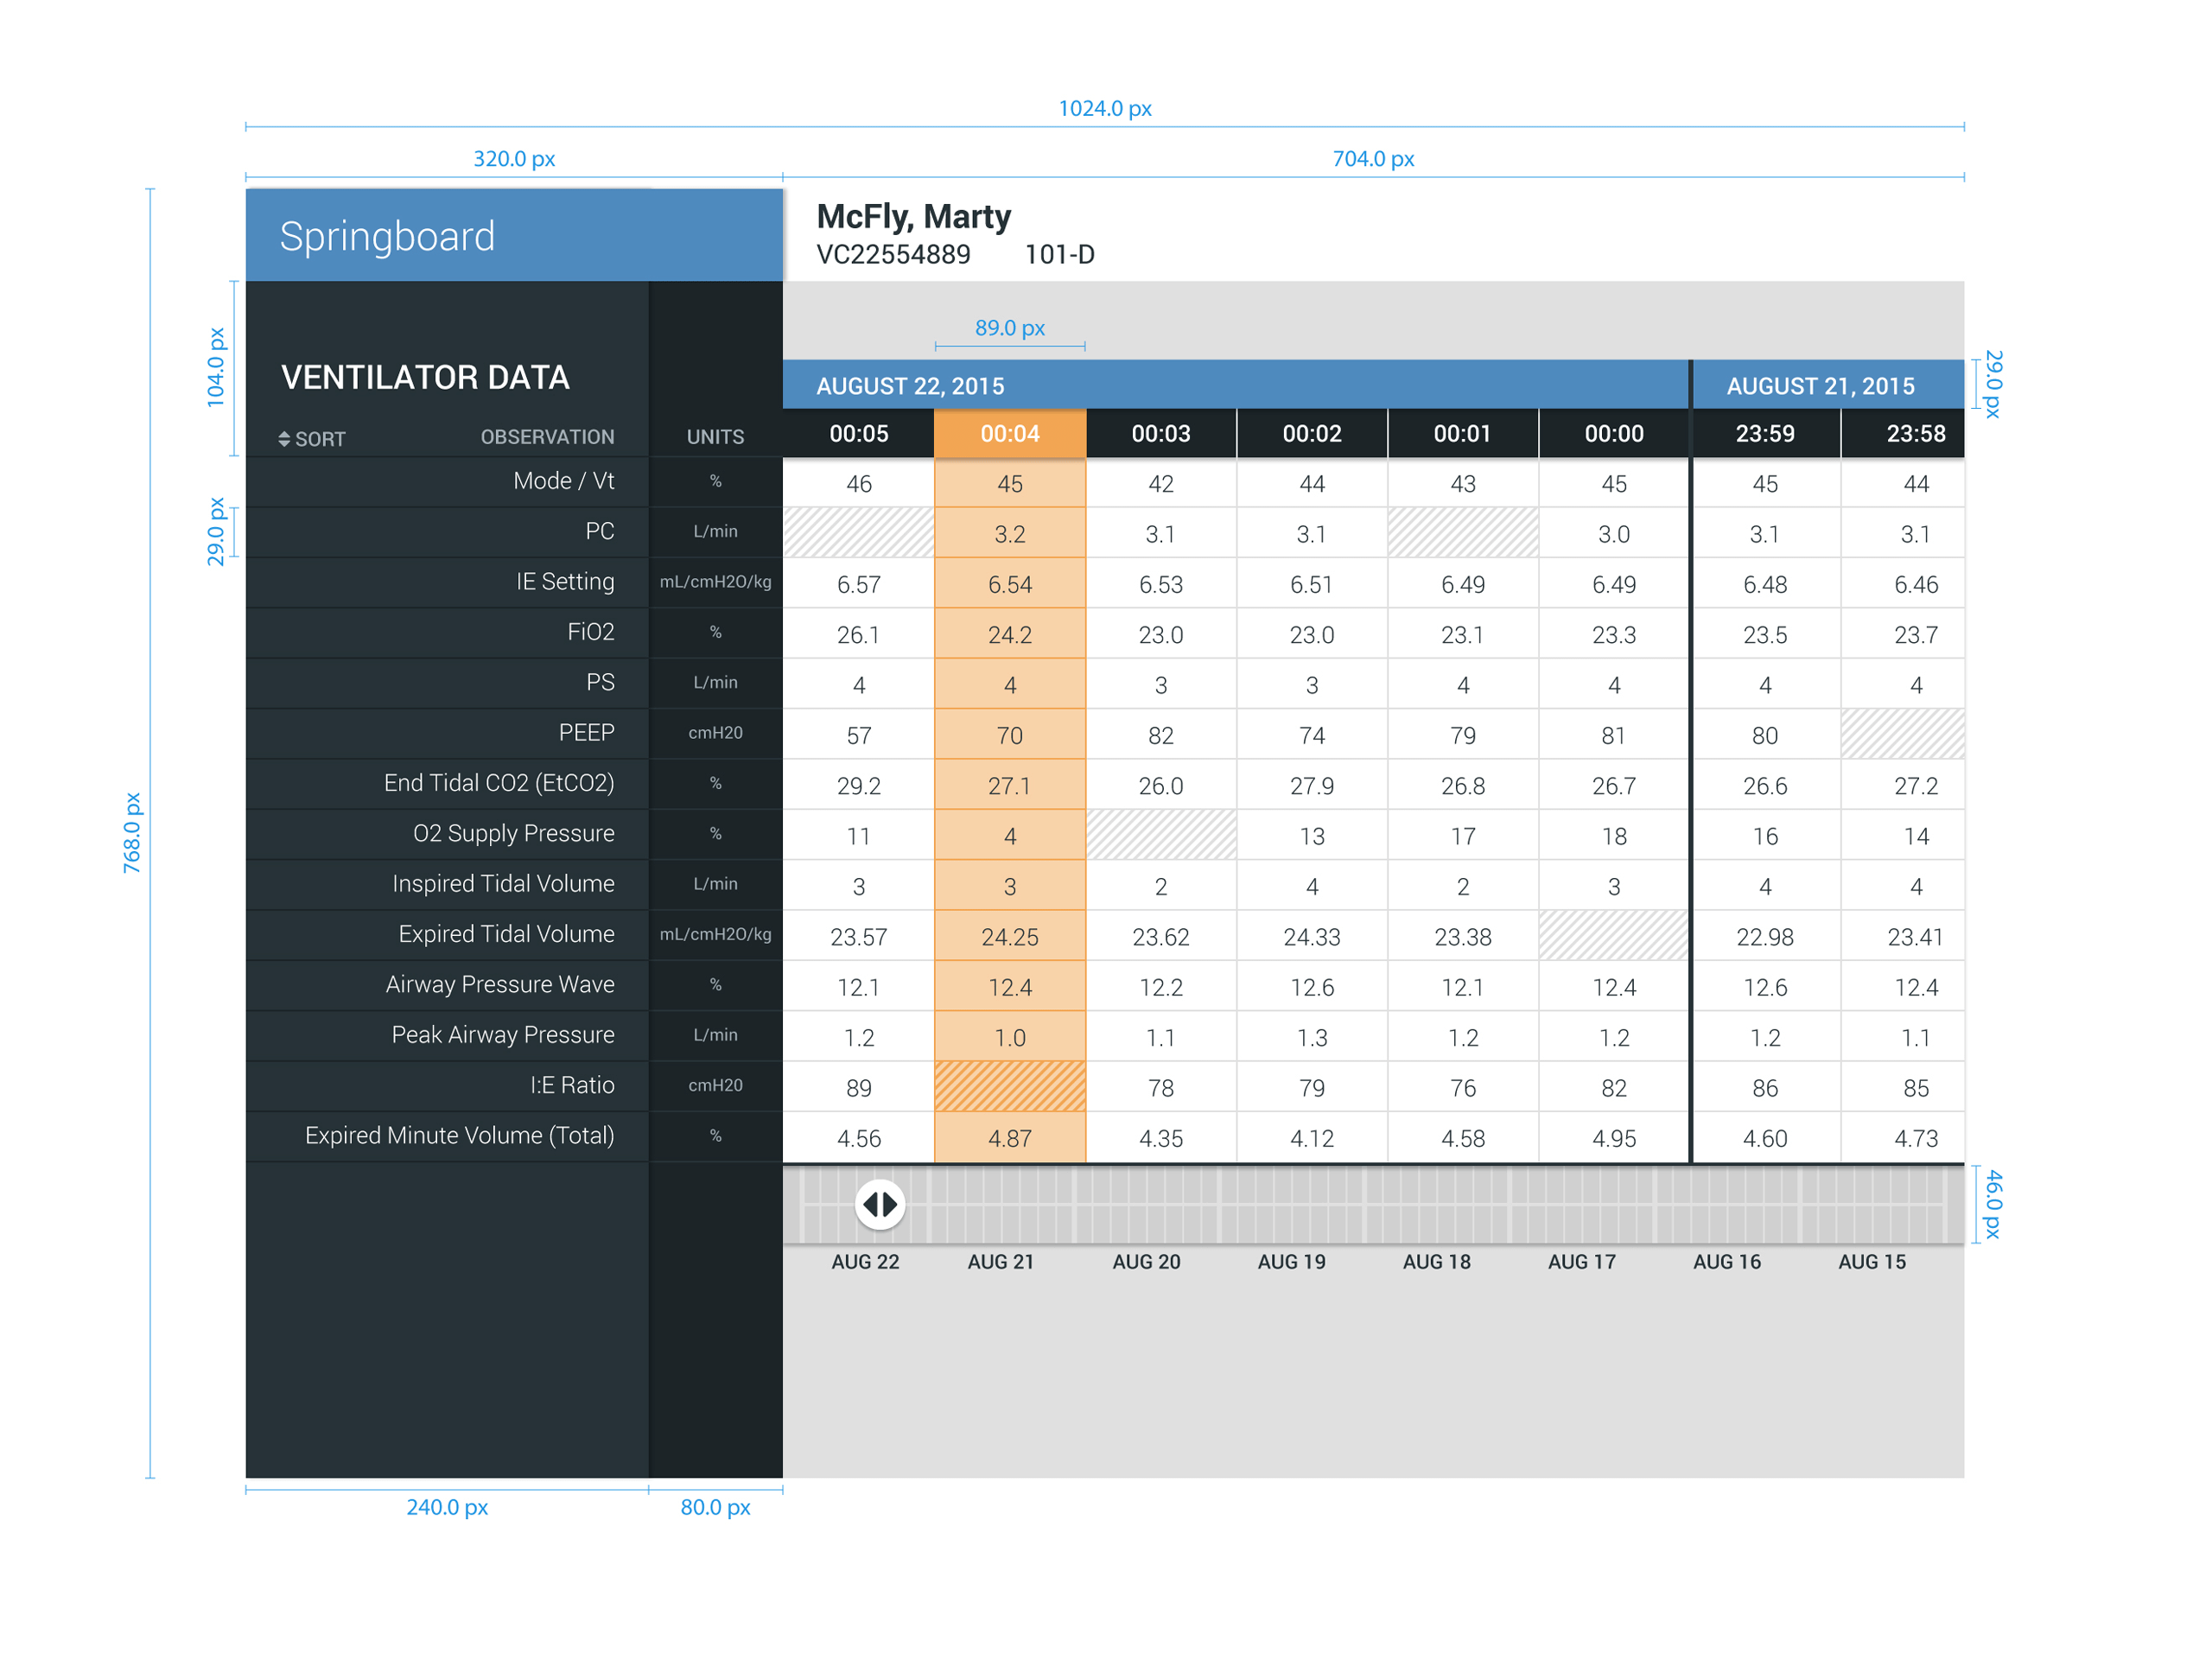The height and width of the screenshot is (1667, 2212).
Task: Select the UNITS column header
Action: click(715, 436)
